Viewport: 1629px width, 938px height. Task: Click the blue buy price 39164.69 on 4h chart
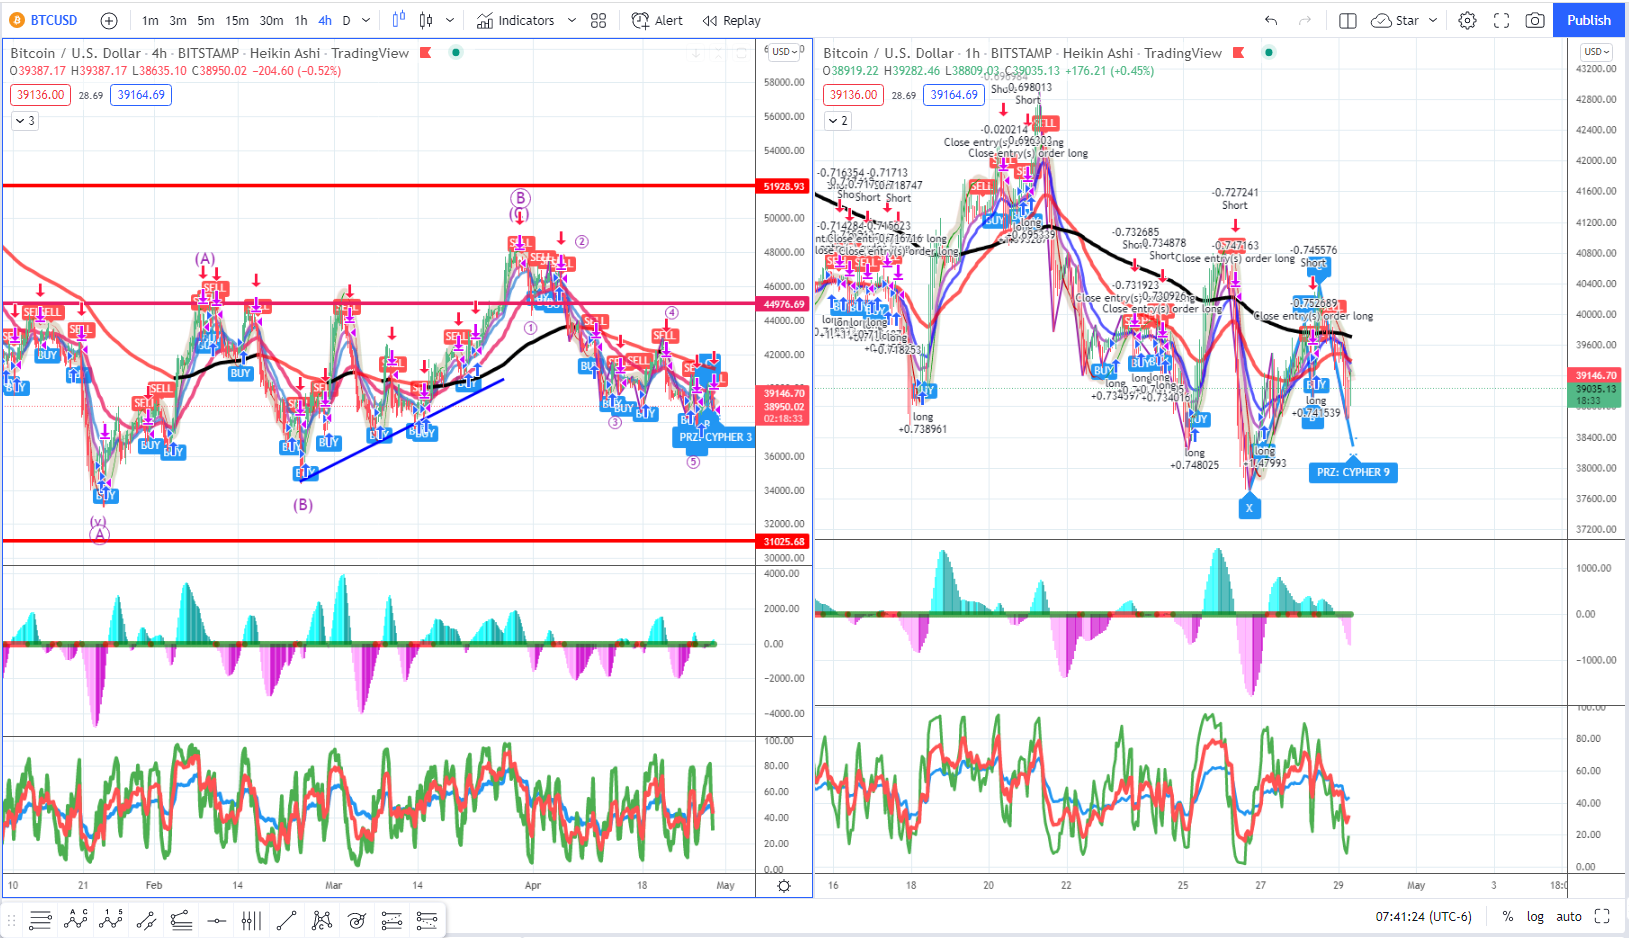pos(141,95)
